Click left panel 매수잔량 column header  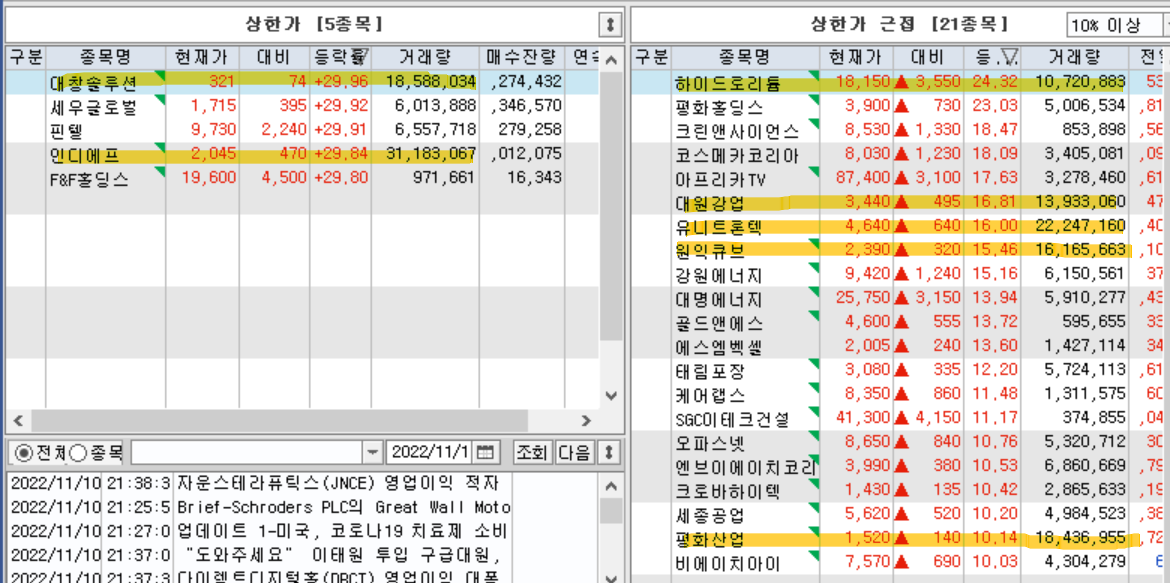coord(522,58)
